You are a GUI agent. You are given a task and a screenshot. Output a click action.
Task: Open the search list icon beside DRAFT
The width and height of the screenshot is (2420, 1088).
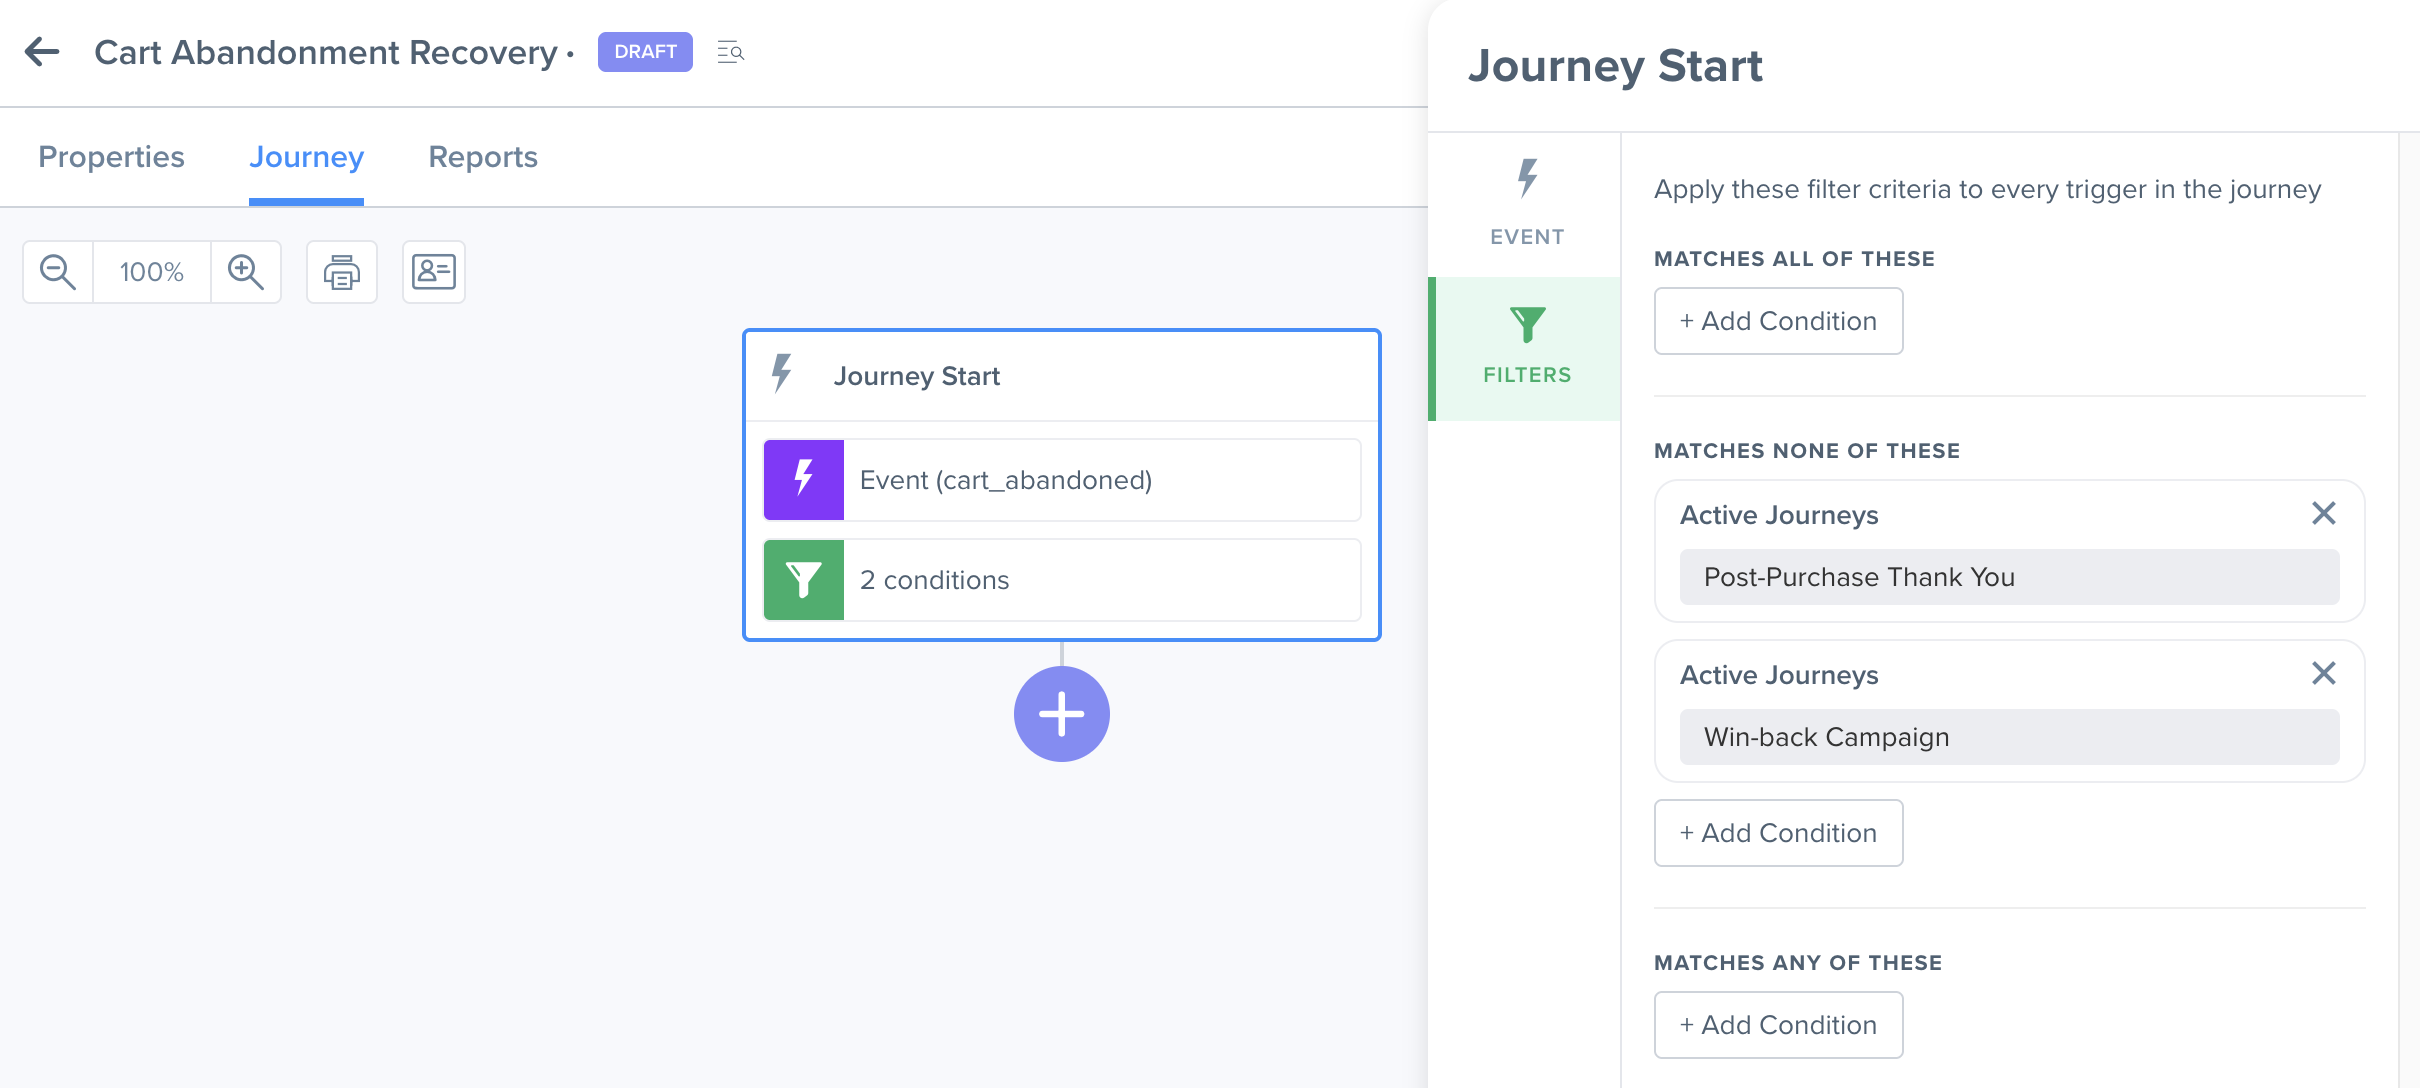pos(731,52)
